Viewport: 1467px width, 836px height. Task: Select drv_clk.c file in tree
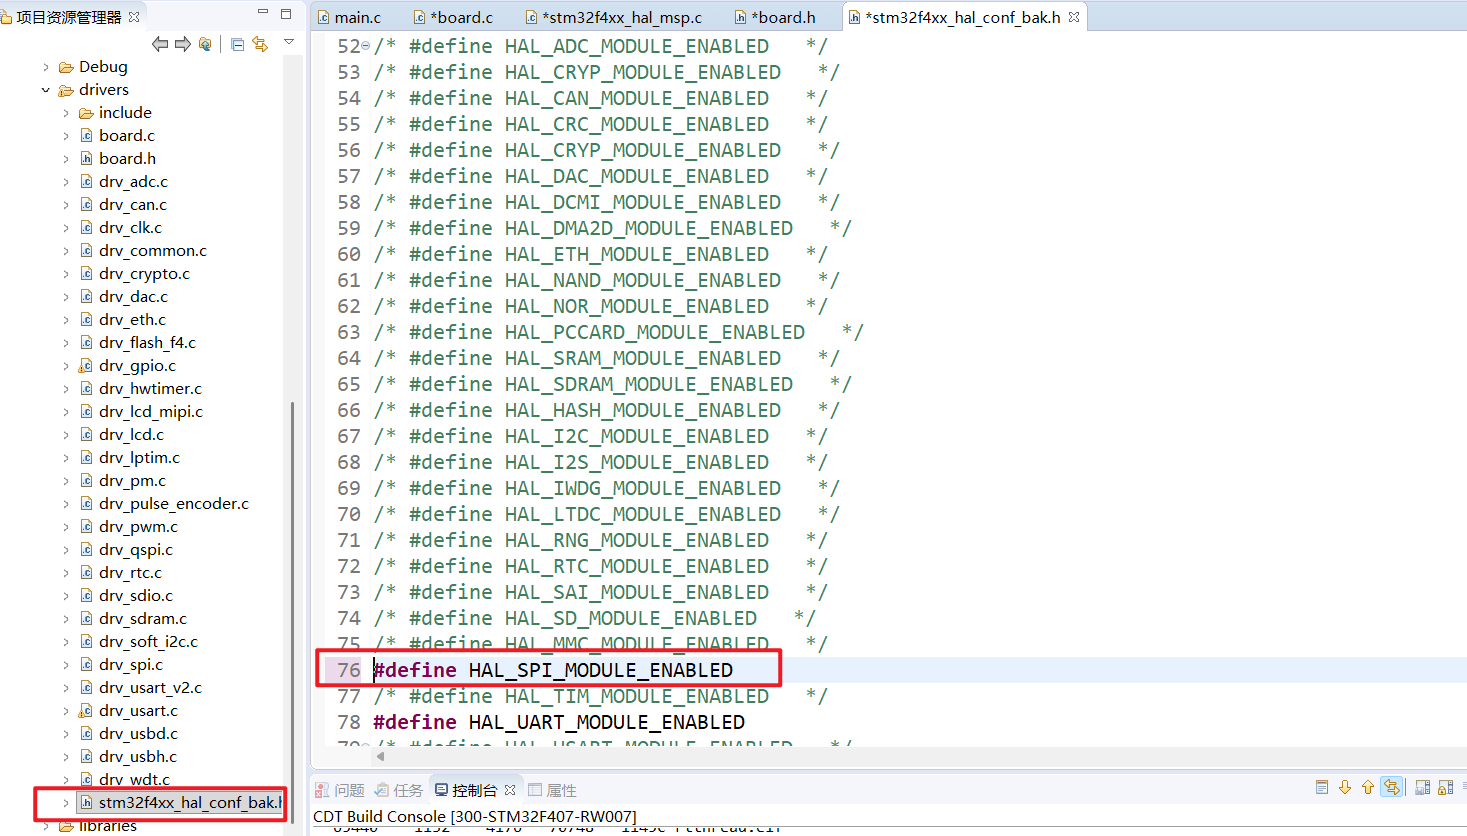pyautogui.click(x=130, y=228)
